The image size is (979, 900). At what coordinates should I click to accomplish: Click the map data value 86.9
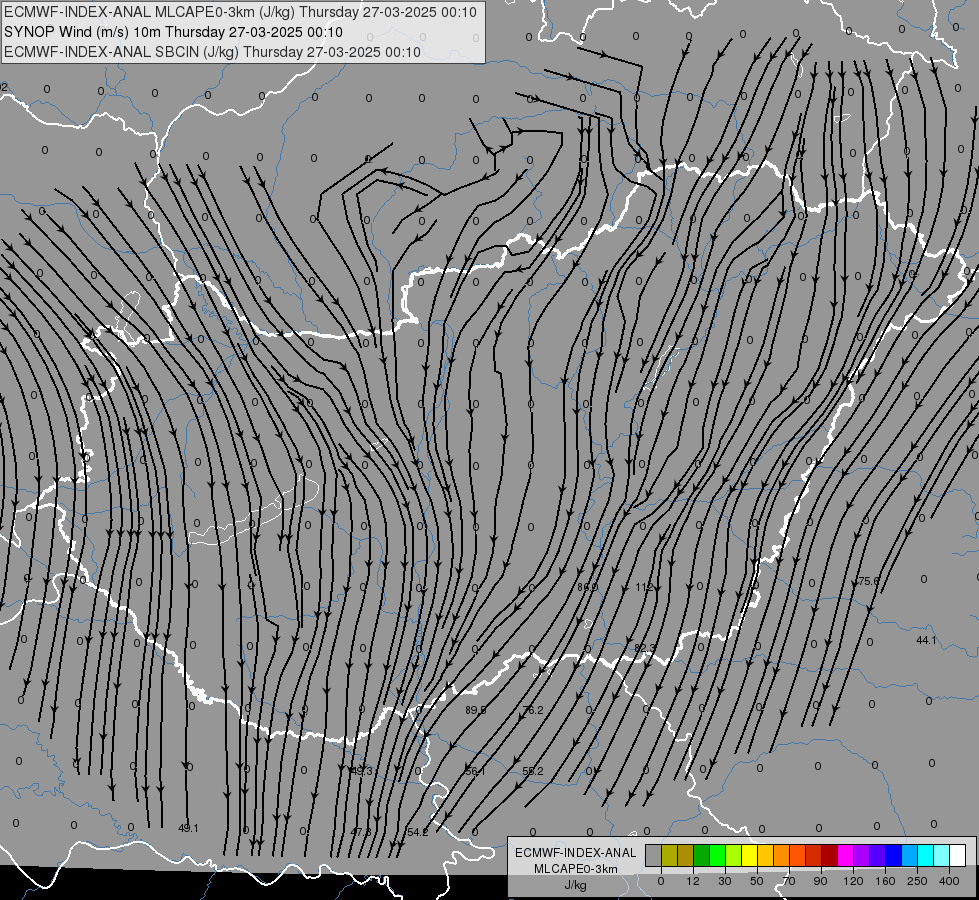tap(587, 587)
